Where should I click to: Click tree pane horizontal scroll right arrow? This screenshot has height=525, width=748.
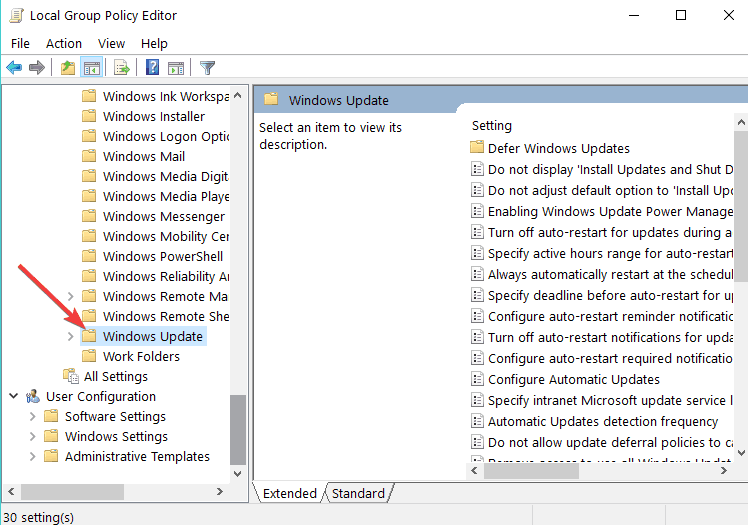(220, 491)
